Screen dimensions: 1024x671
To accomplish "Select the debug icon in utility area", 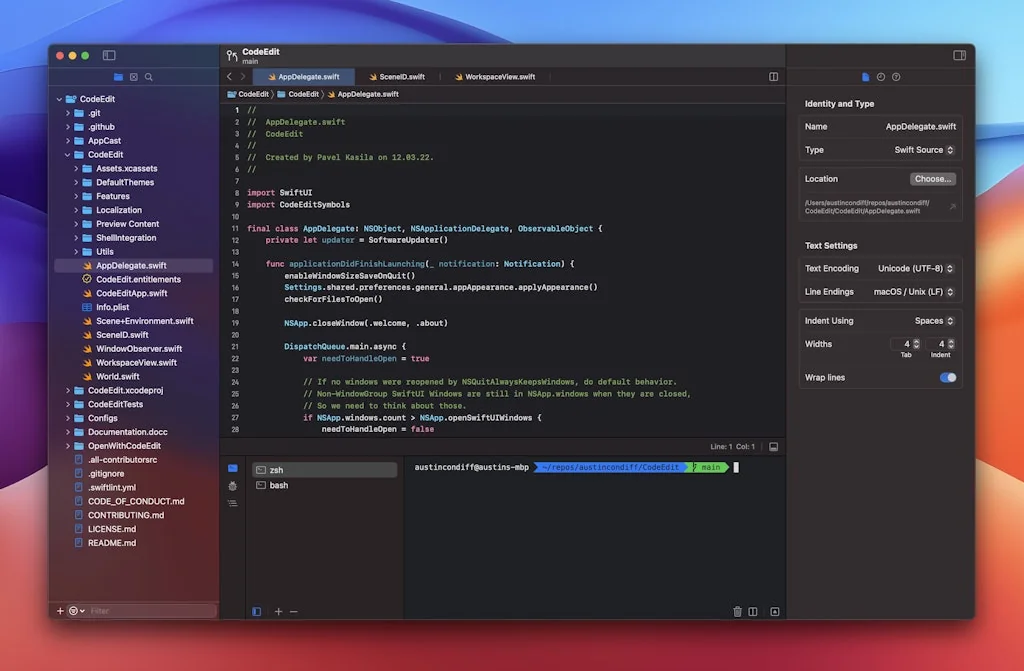I will [233, 486].
